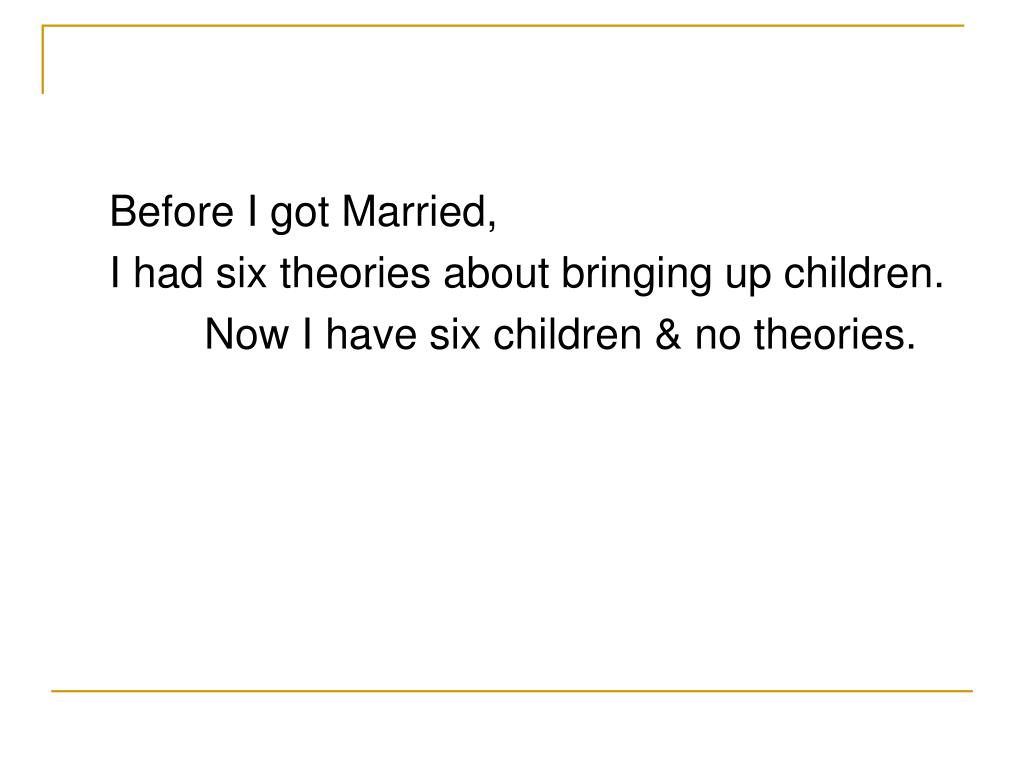Click the word "have" in third line

[x=370, y=334]
